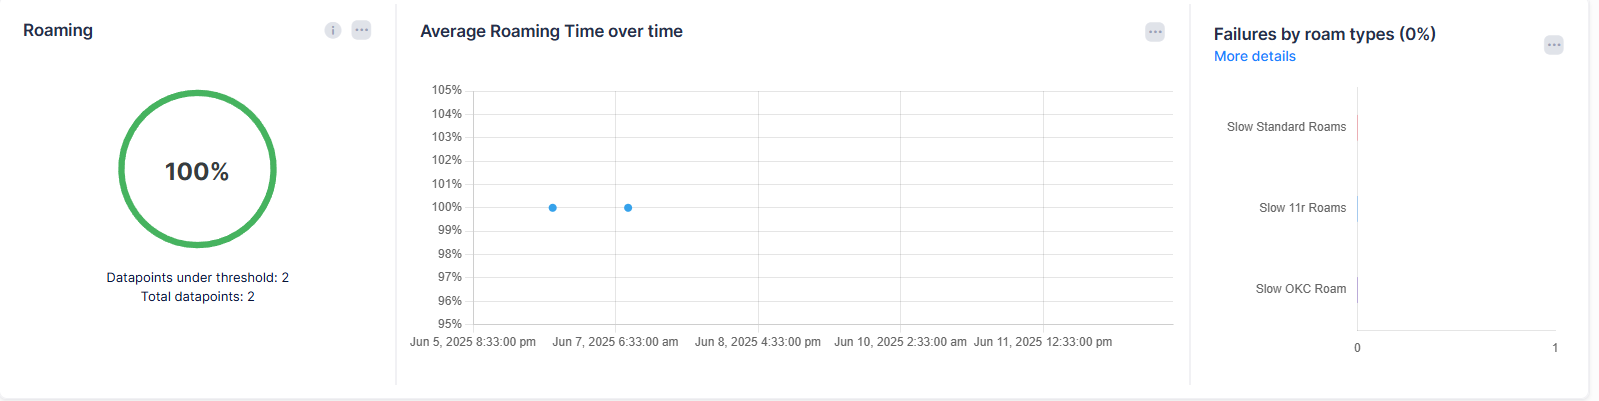Viewport: 1599px width, 401px height.
Task: Open the More details link
Action: click(1254, 57)
